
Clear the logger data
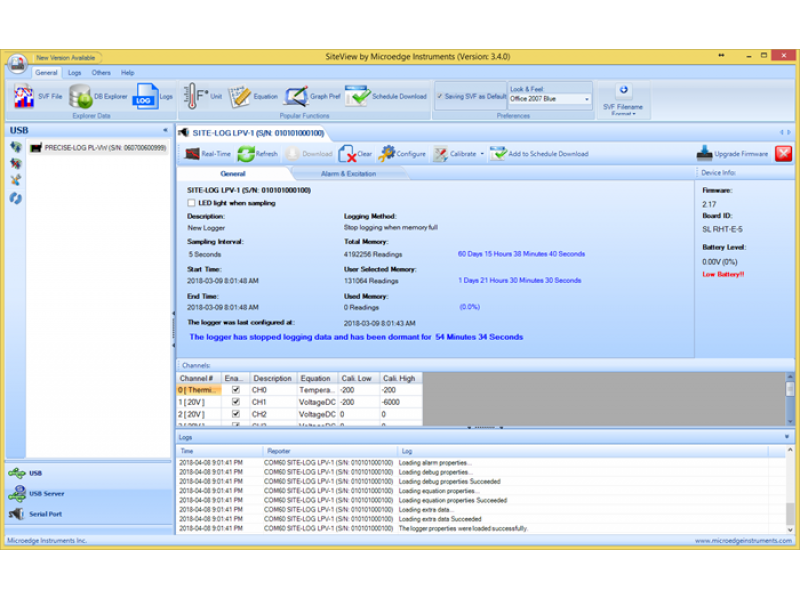point(355,154)
